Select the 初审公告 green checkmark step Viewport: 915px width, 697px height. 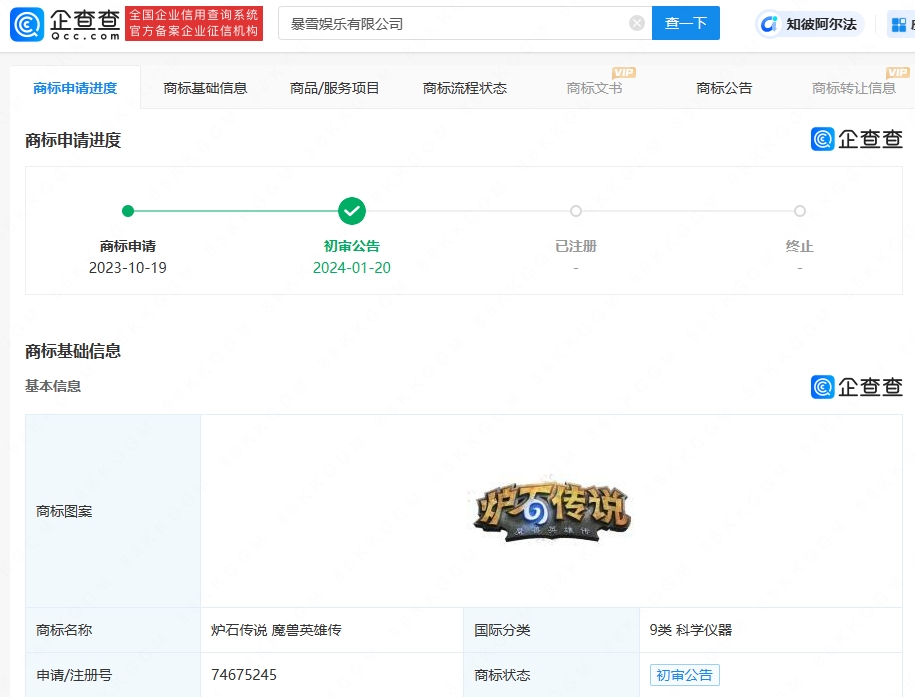(352, 211)
